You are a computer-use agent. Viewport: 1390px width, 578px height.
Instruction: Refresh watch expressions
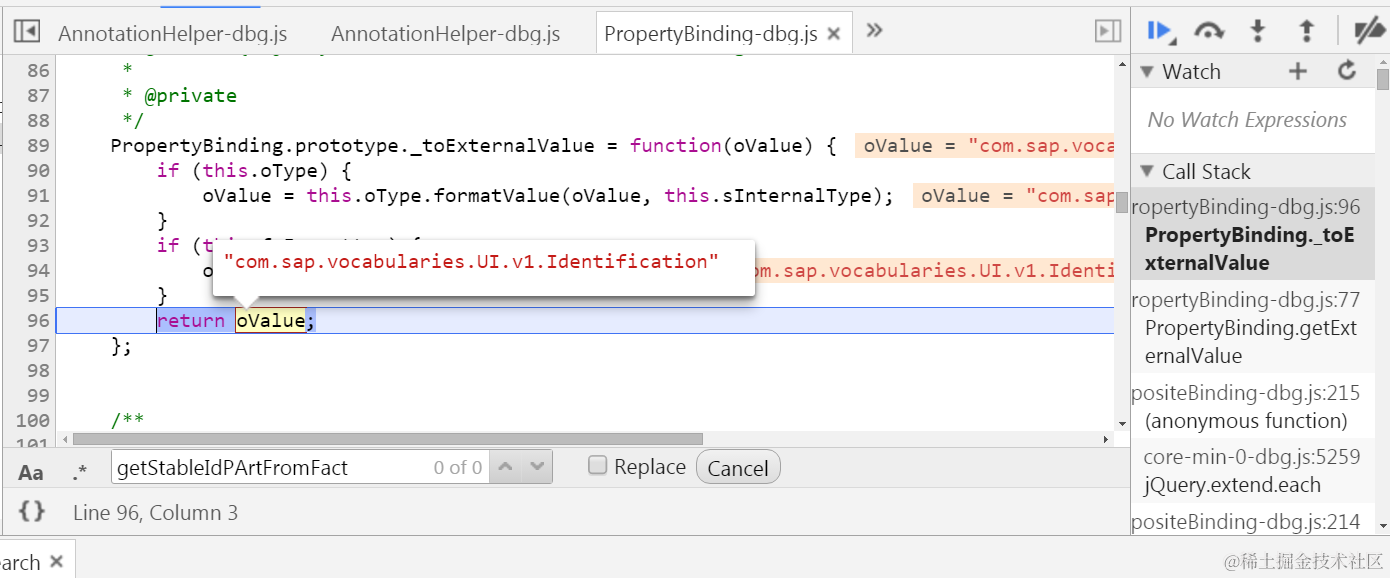point(1347,71)
